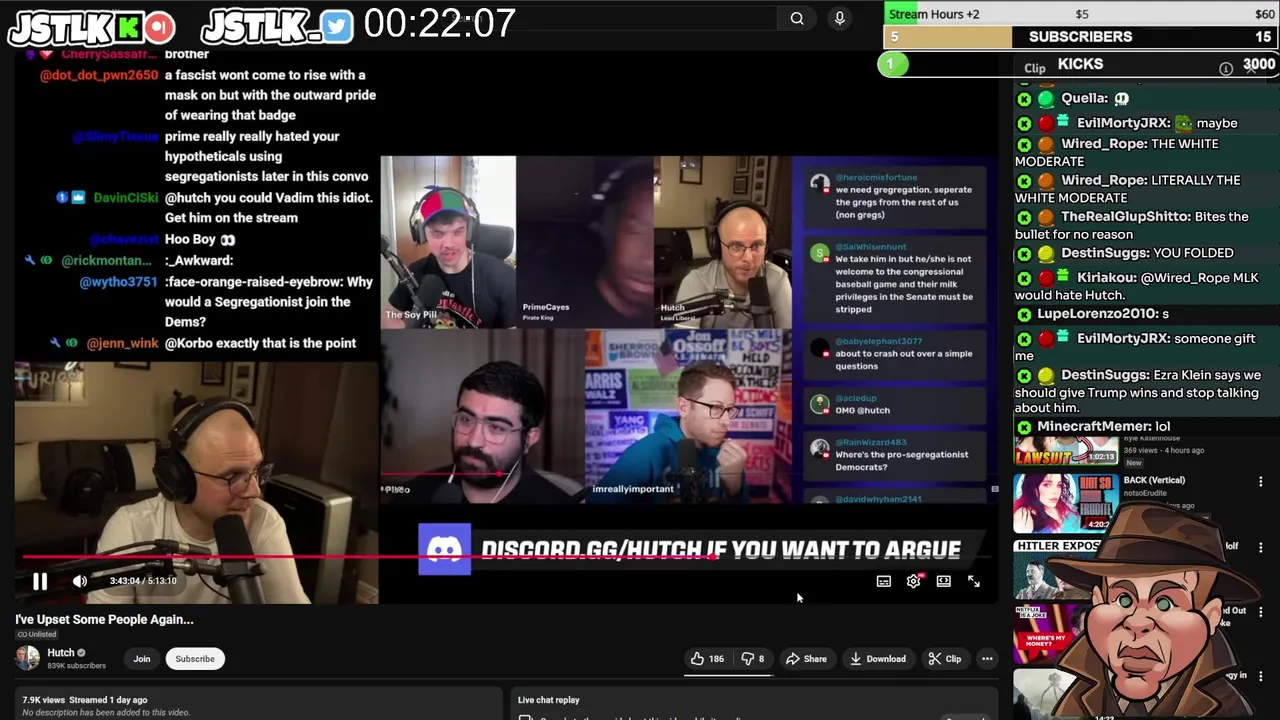1280x720 pixels.
Task: Pause the YouTube video
Action: [x=40, y=581]
